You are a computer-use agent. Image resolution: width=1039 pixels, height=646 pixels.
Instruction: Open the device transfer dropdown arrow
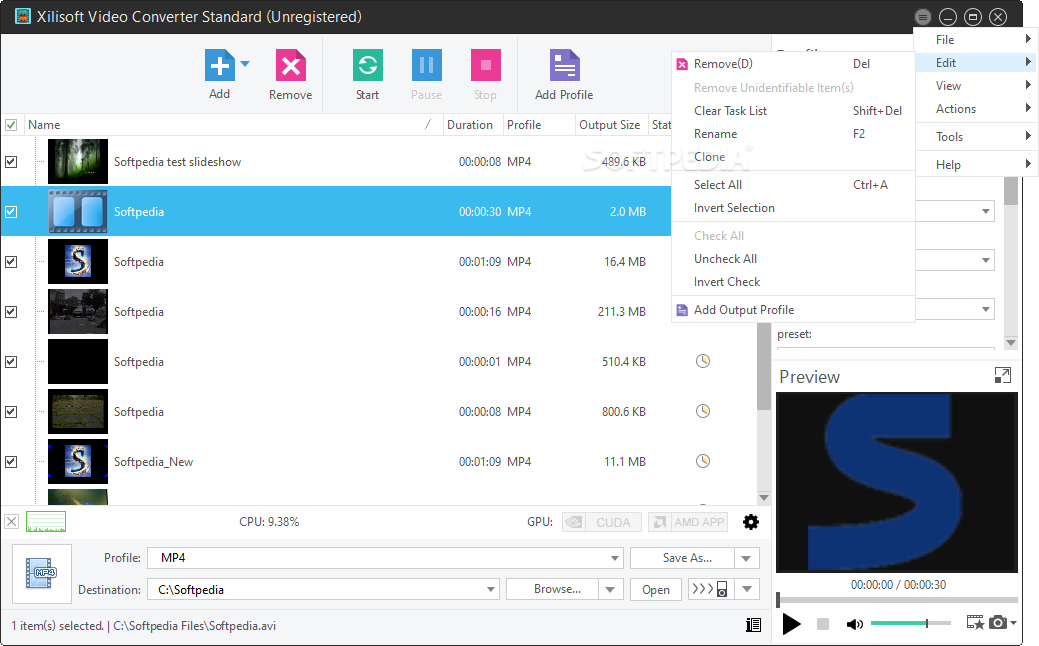[x=747, y=589]
